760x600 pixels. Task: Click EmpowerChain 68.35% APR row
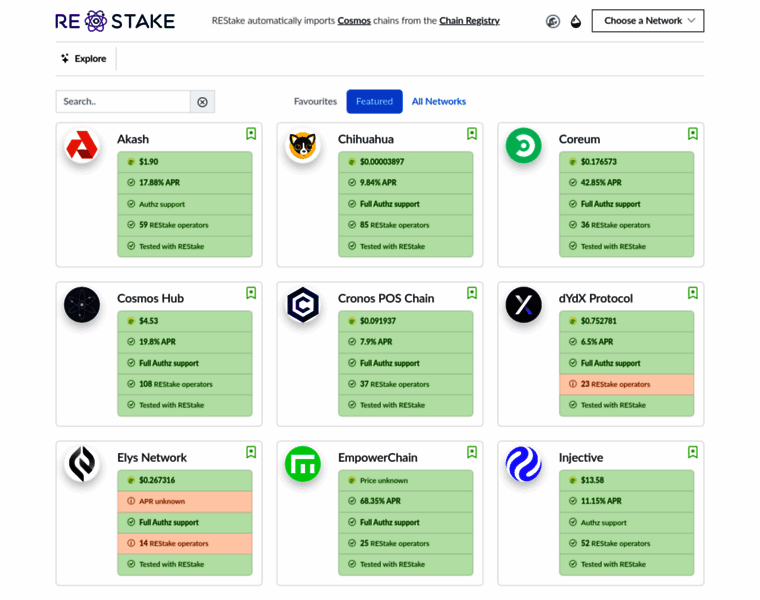(406, 501)
